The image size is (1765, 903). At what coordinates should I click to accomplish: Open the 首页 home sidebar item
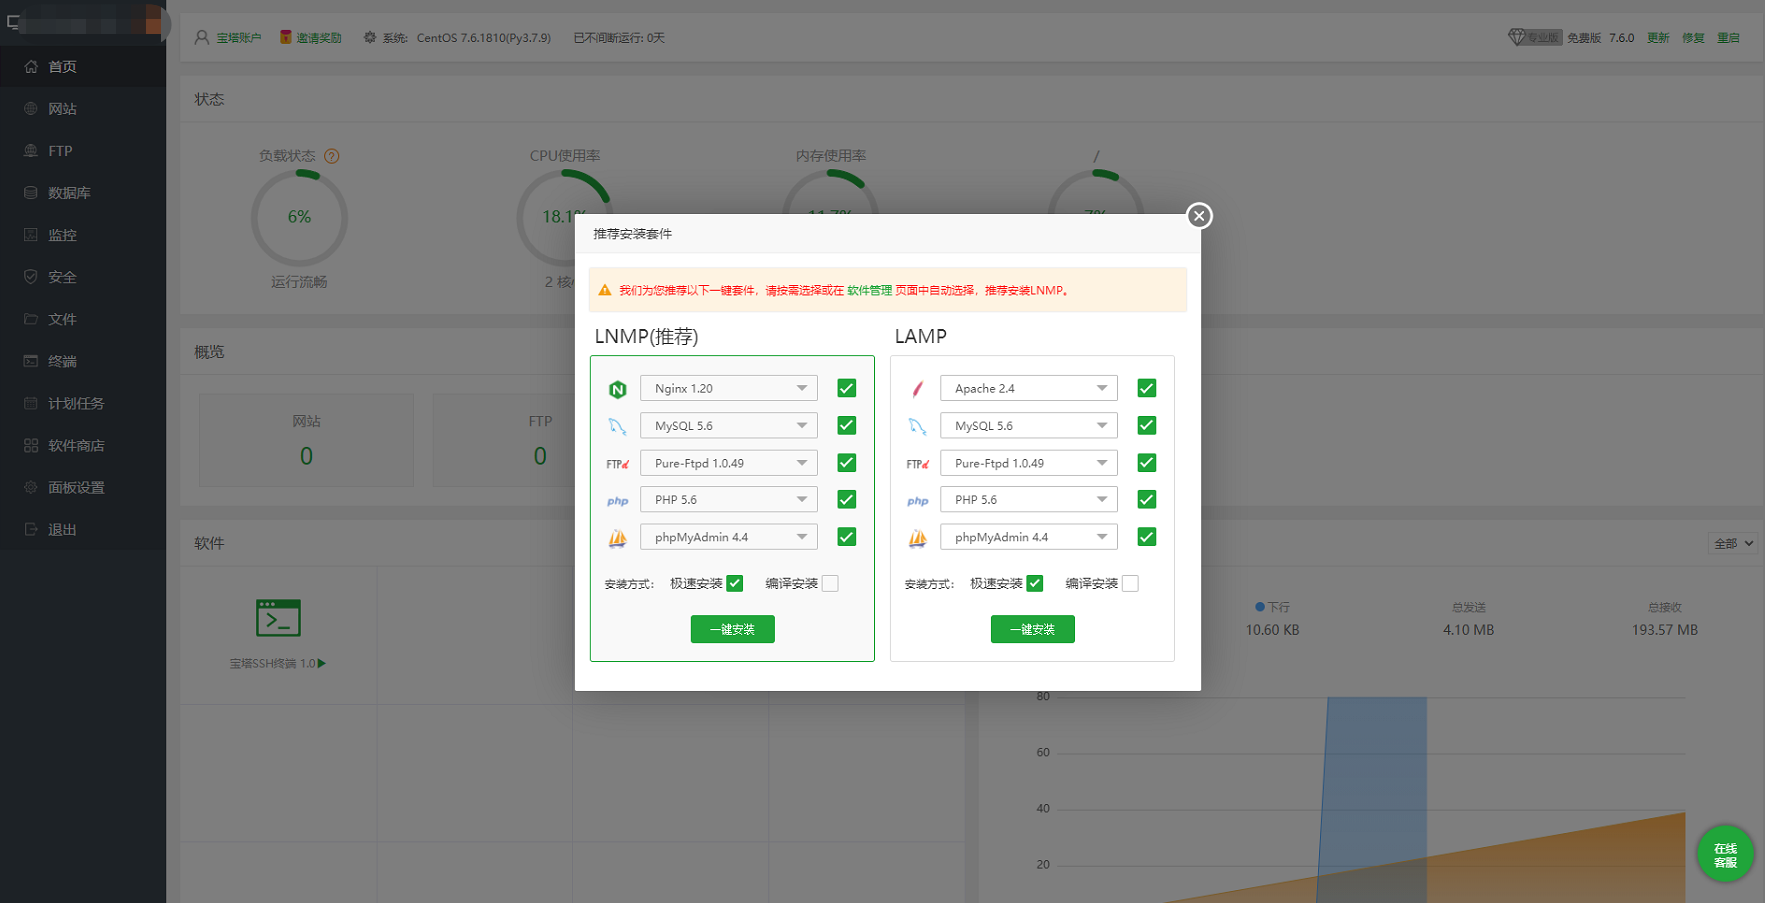(x=83, y=66)
